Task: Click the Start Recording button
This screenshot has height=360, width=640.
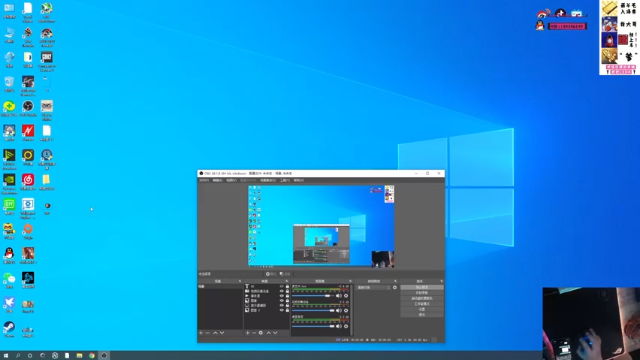Action: 422,293
